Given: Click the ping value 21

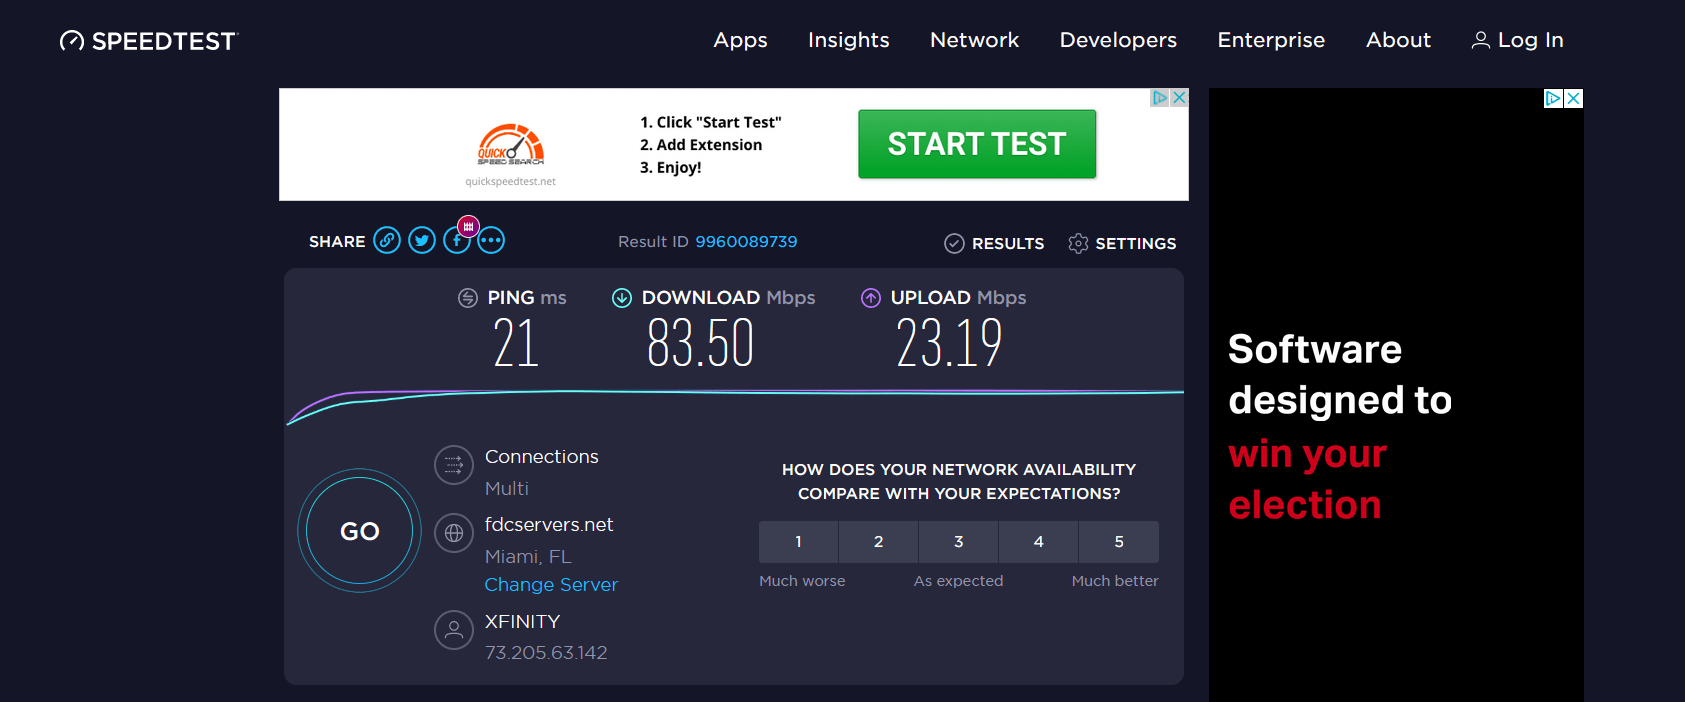Looking at the screenshot, I should pyautogui.click(x=516, y=343).
